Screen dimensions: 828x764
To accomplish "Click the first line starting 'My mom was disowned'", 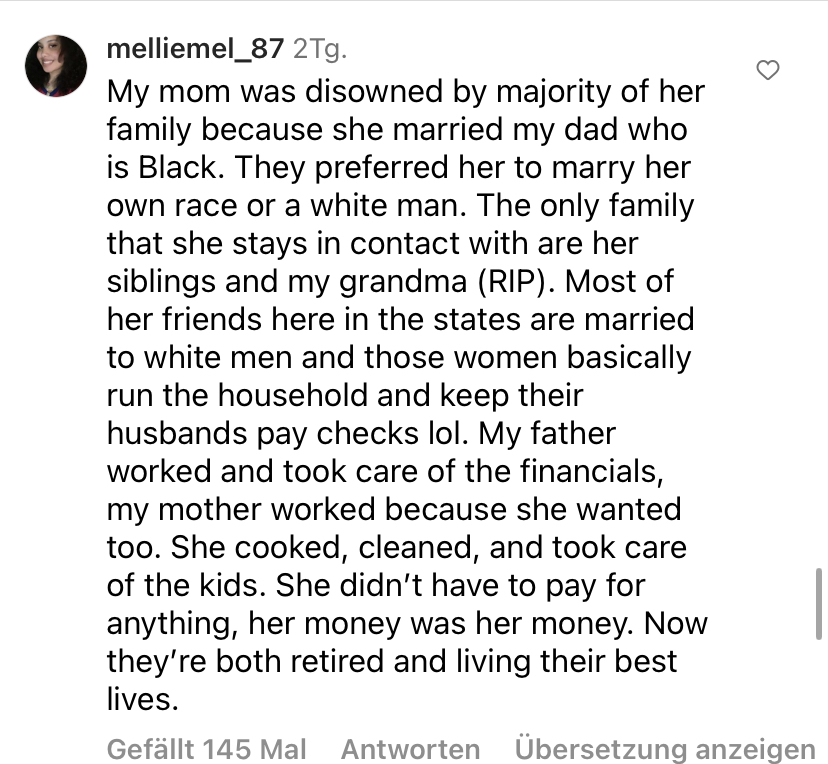I will pos(406,92).
